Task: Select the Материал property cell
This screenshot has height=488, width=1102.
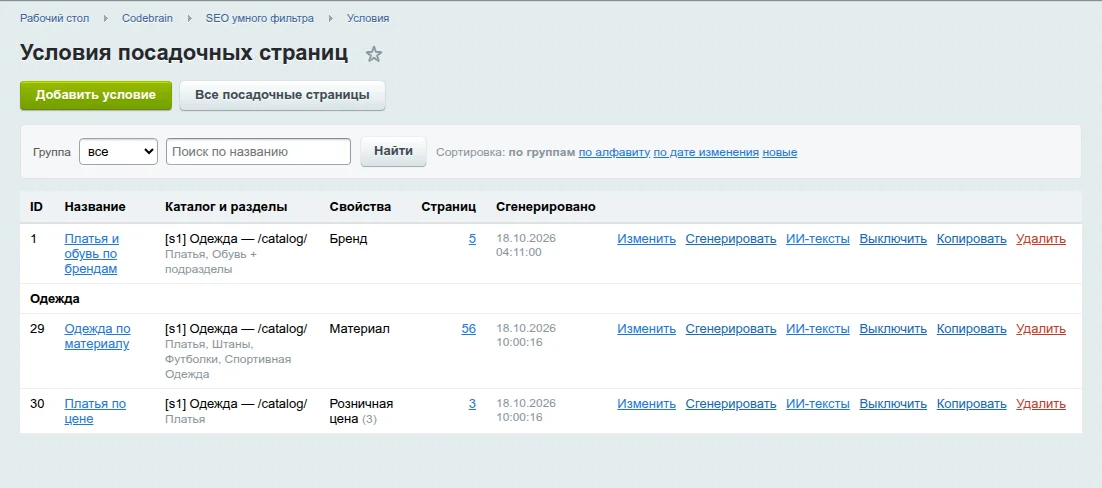Action: (x=360, y=329)
